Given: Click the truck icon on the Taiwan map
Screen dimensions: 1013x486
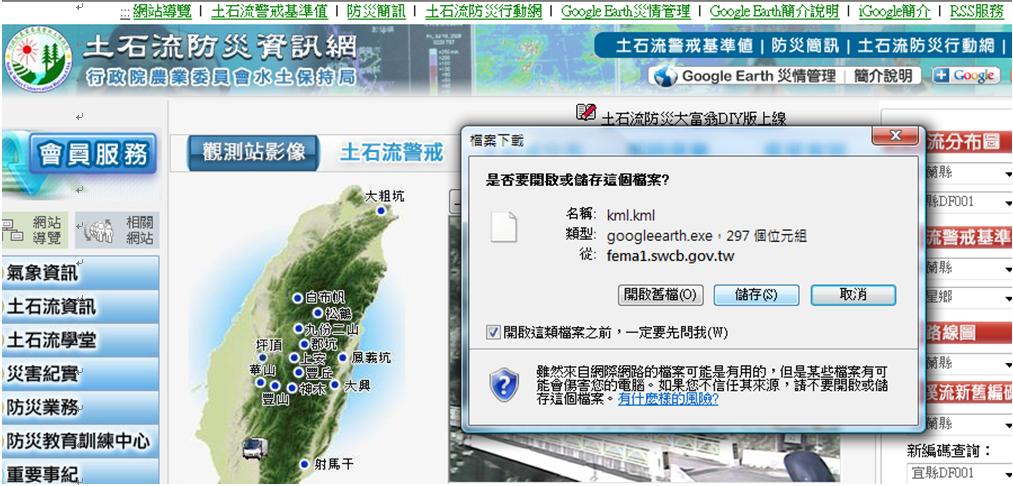Looking at the screenshot, I should pyautogui.click(x=255, y=448).
